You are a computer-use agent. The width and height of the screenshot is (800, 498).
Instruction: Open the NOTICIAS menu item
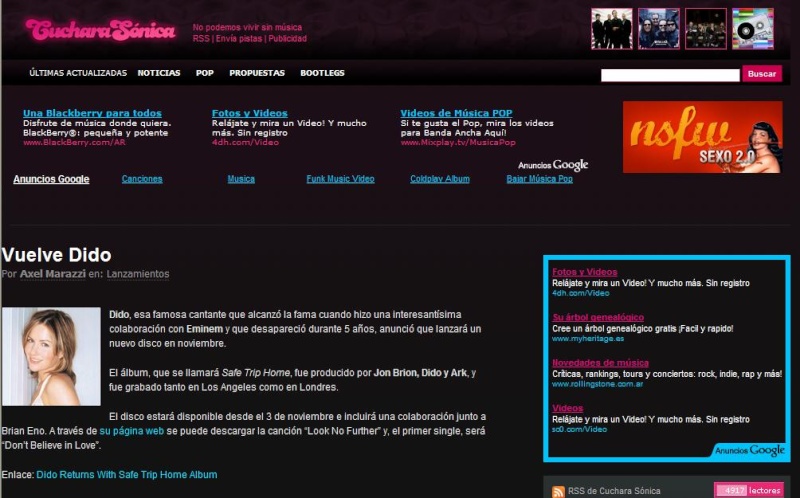[159, 73]
